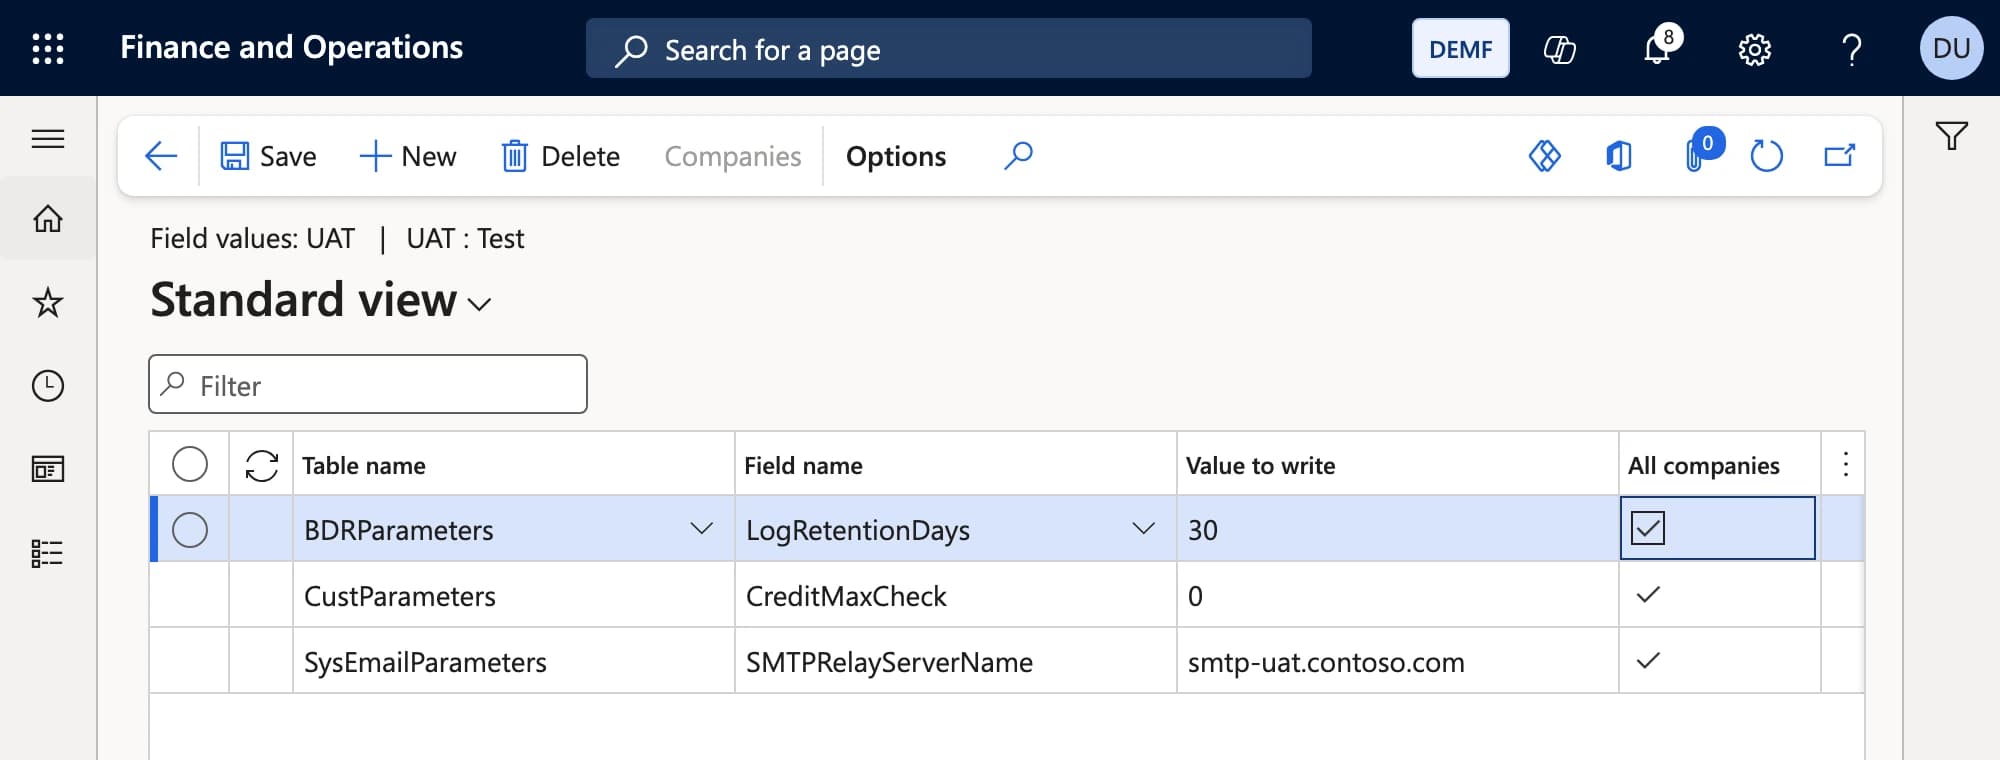Sort by Value to write header
This screenshot has width=2000, height=760.
click(1397, 464)
